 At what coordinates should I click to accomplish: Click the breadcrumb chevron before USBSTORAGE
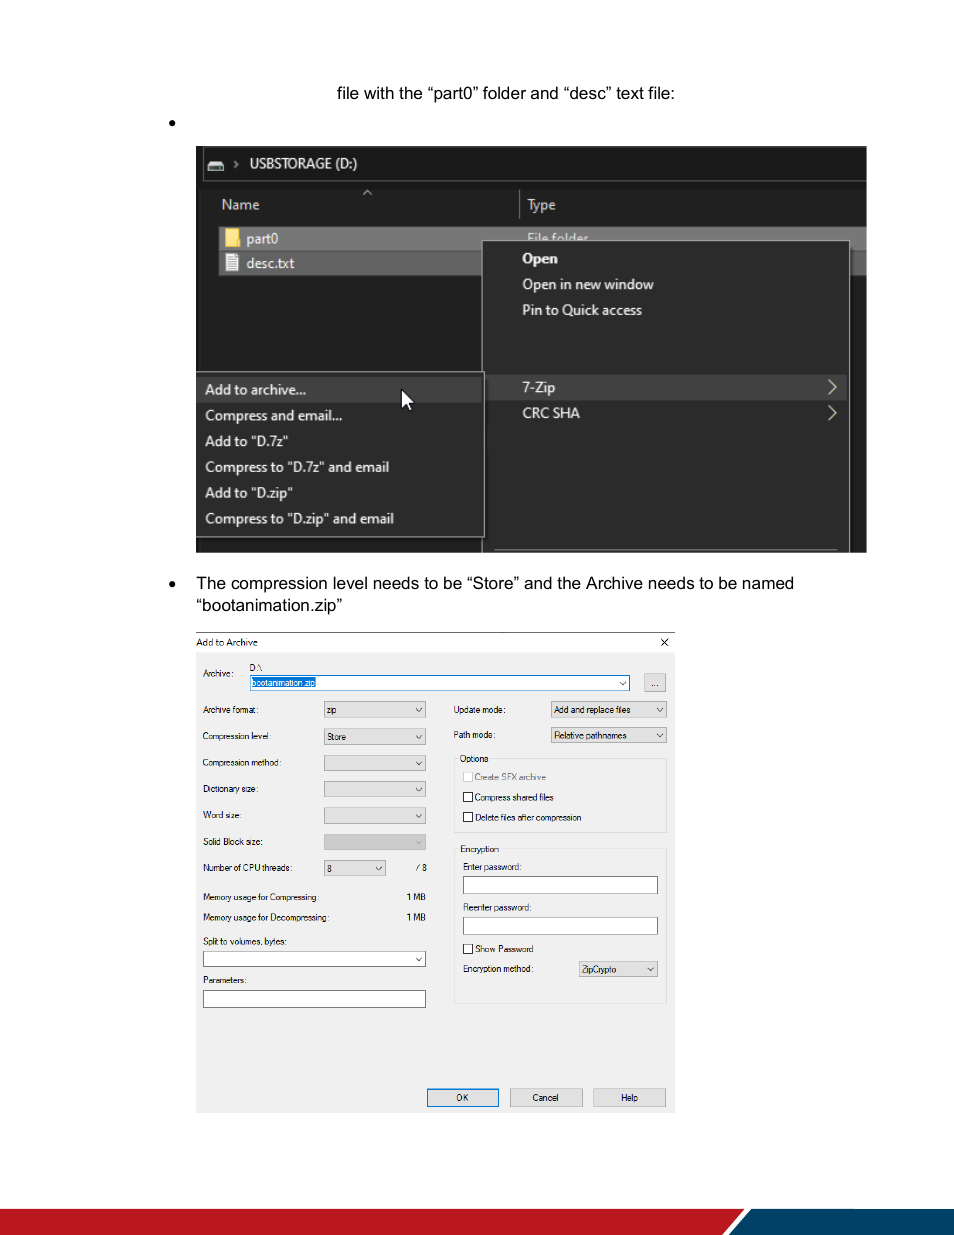(x=236, y=164)
